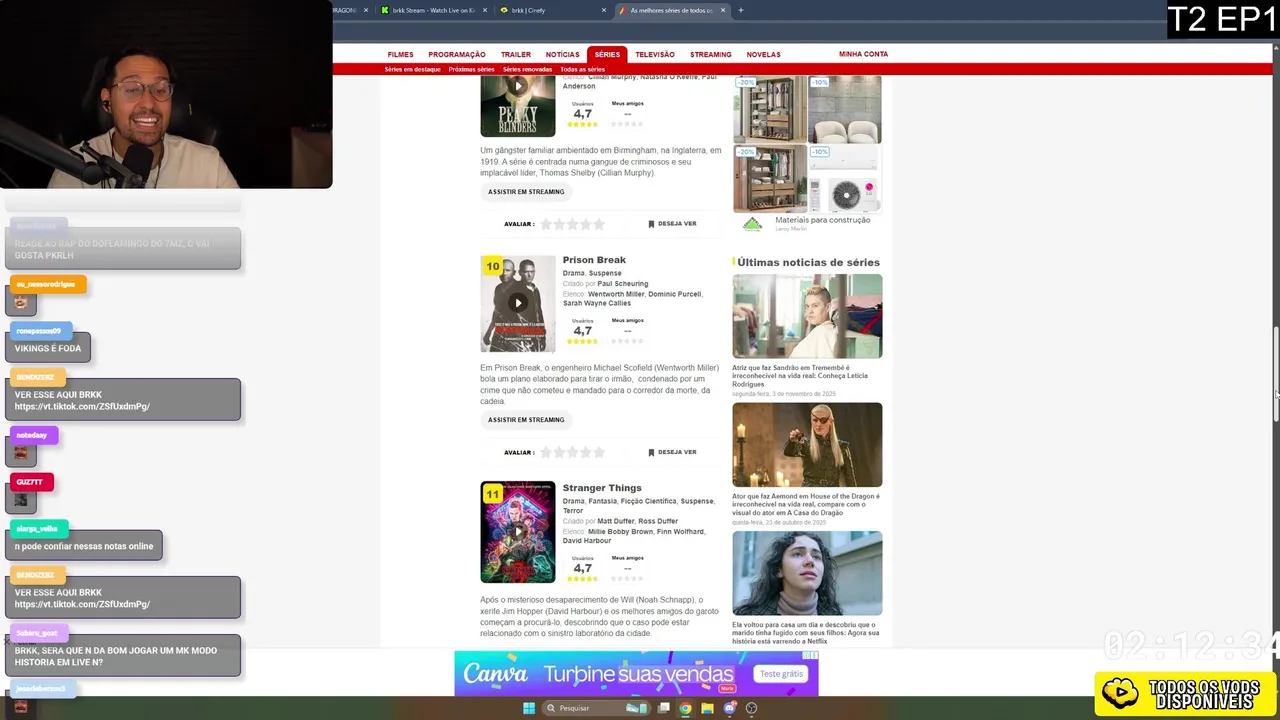This screenshot has height=720, width=1280.
Task: Select the SÉRIES menu tab
Action: pyautogui.click(x=607, y=54)
